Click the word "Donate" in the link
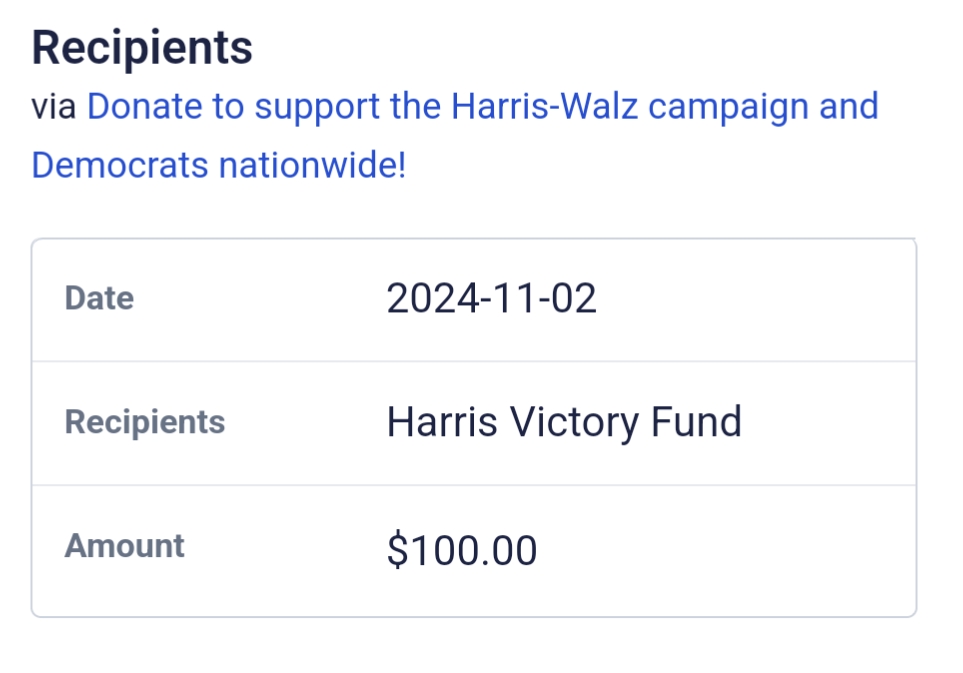This screenshot has width=963, height=673. [x=150, y=106]
